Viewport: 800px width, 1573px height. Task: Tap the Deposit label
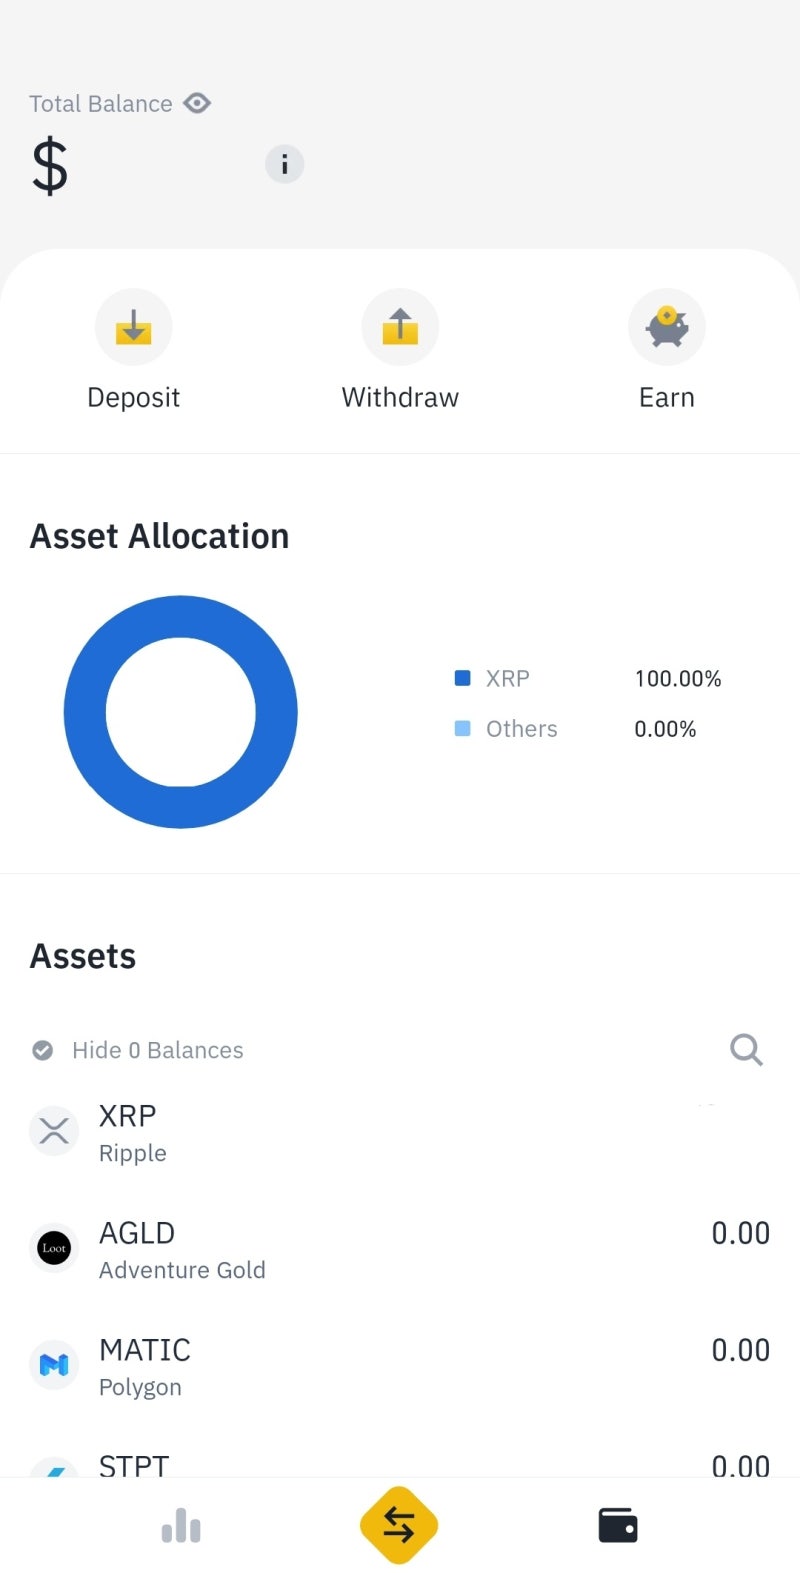133,397
